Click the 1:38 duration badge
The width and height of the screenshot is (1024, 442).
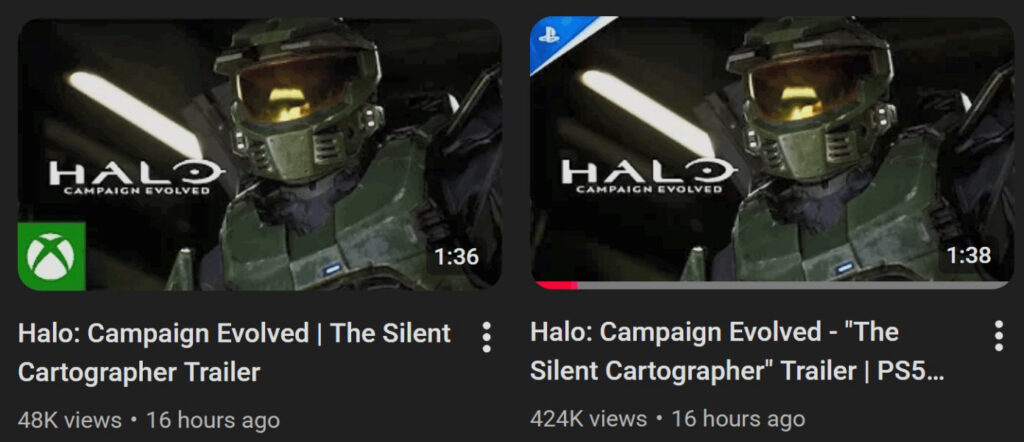pyautogui.click(x=969, y=255)
